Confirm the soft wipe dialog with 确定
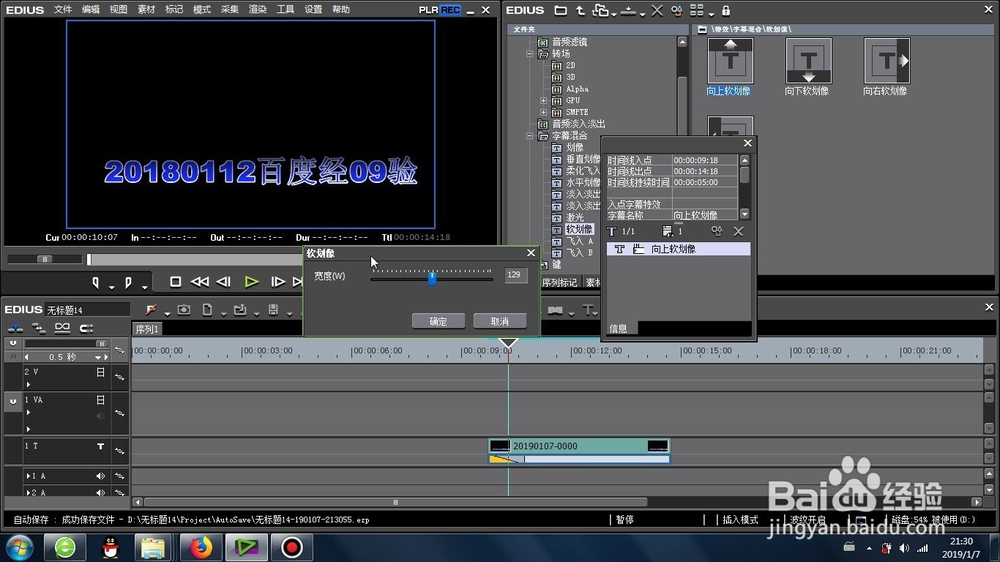1000x562 pixels. click(438, 321)
